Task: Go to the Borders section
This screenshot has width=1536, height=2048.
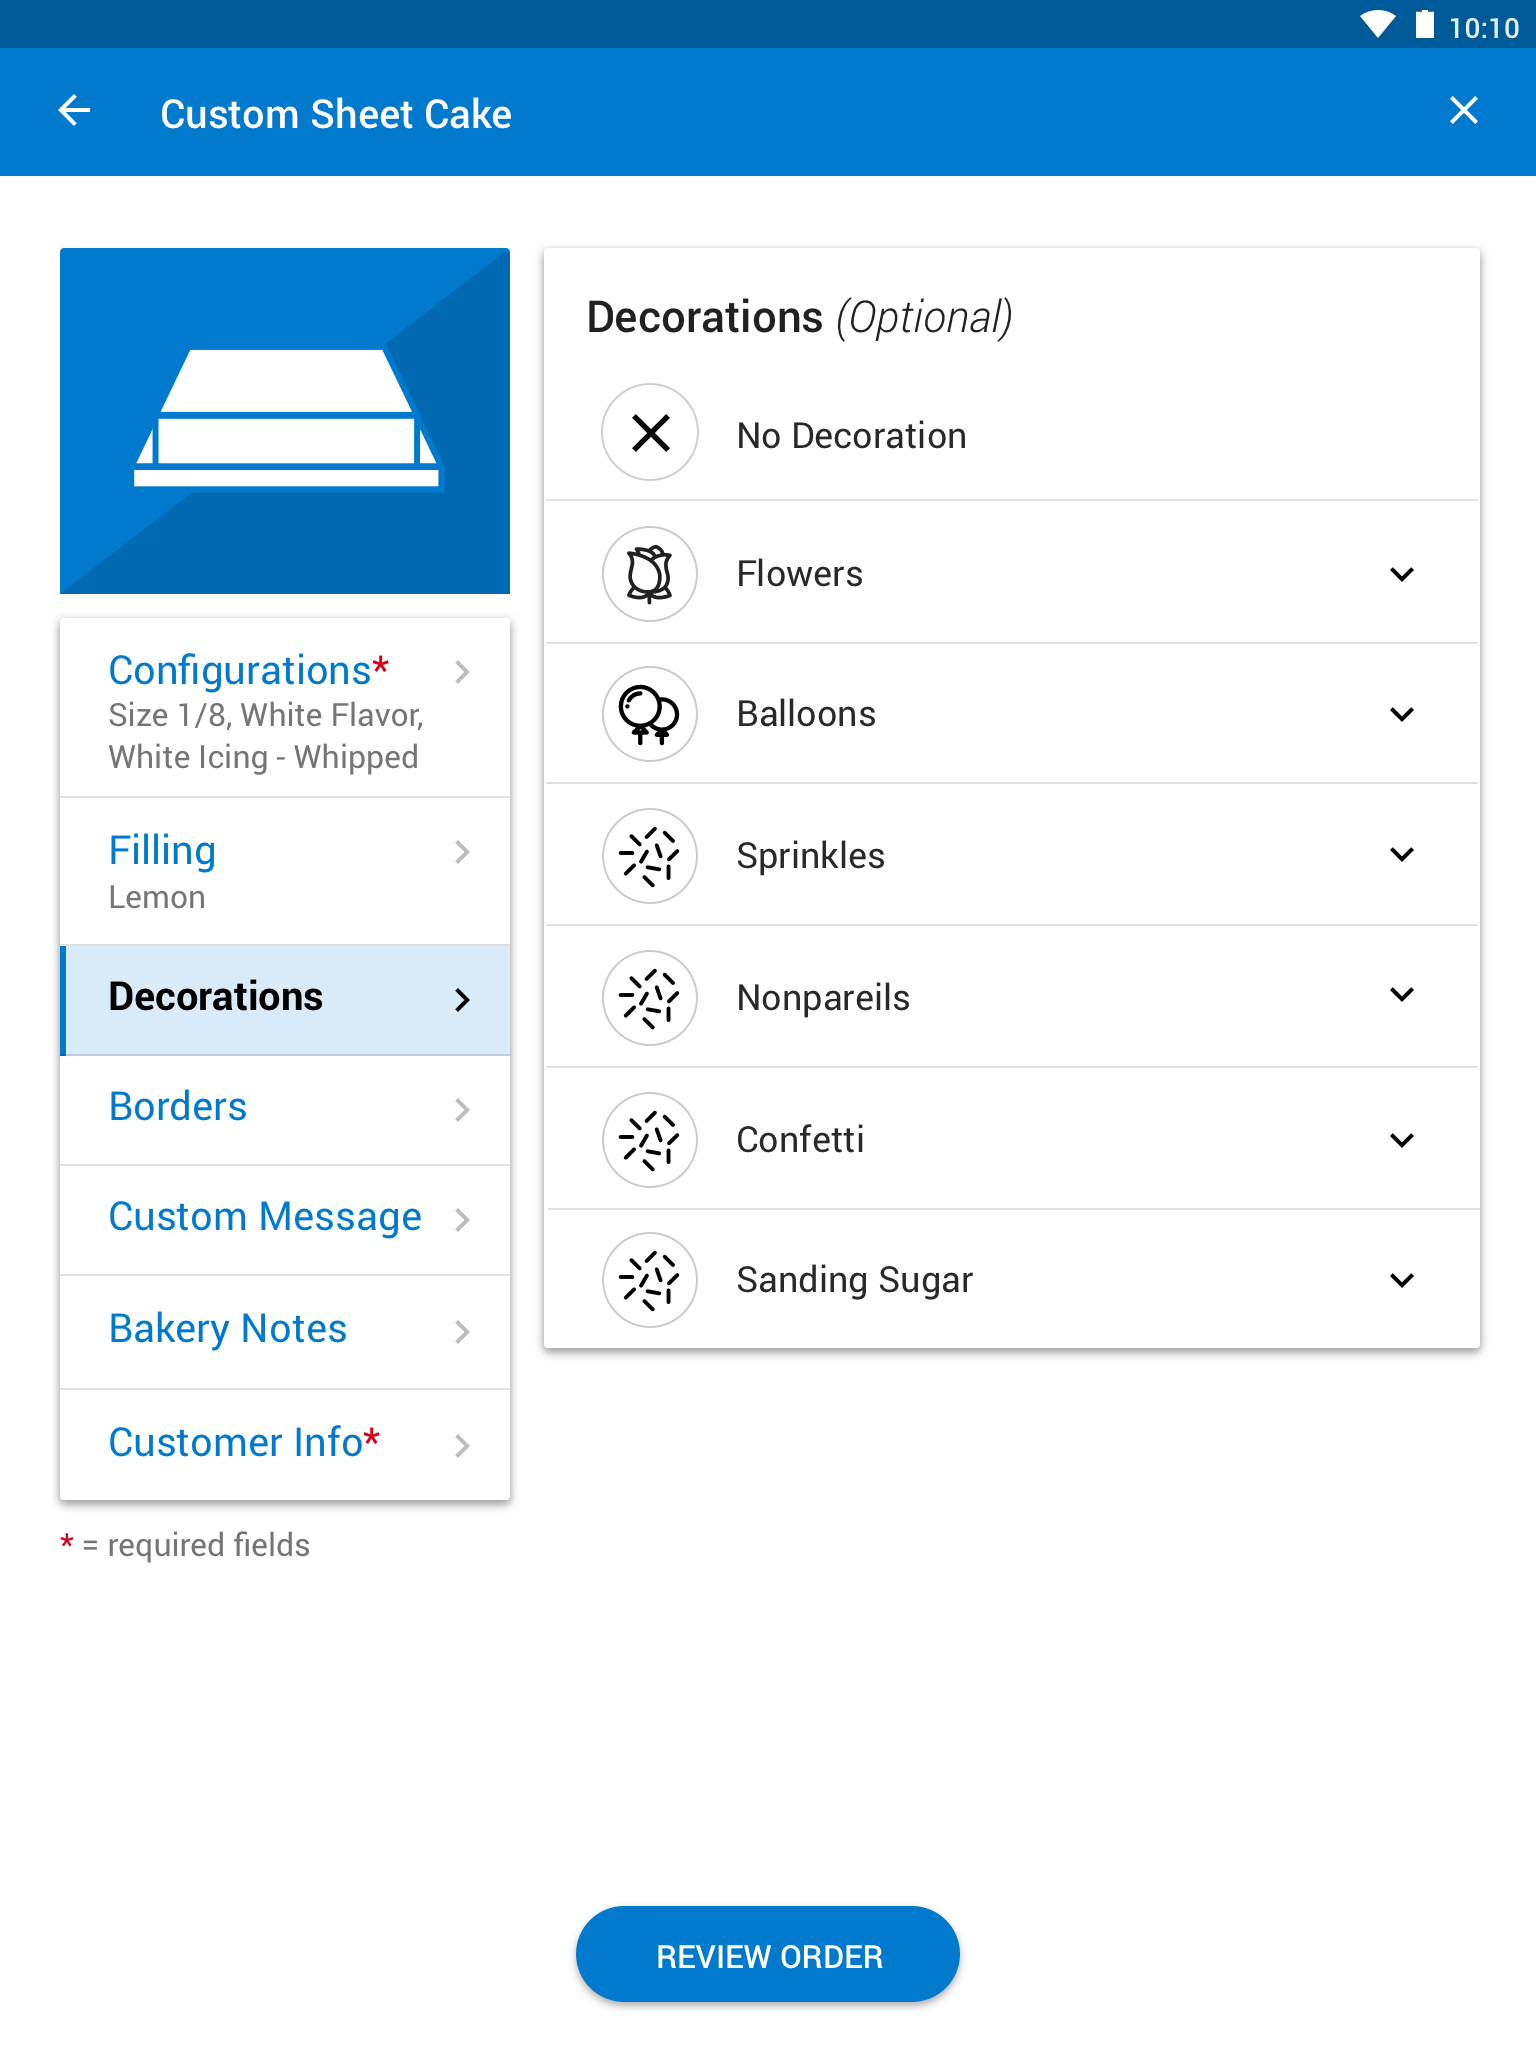Action: 285,1109
